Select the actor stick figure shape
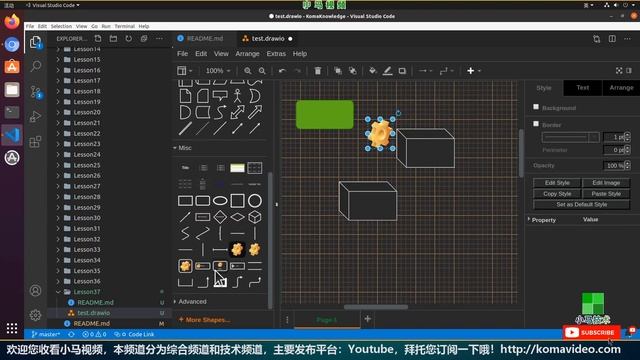 coord(237,96)
